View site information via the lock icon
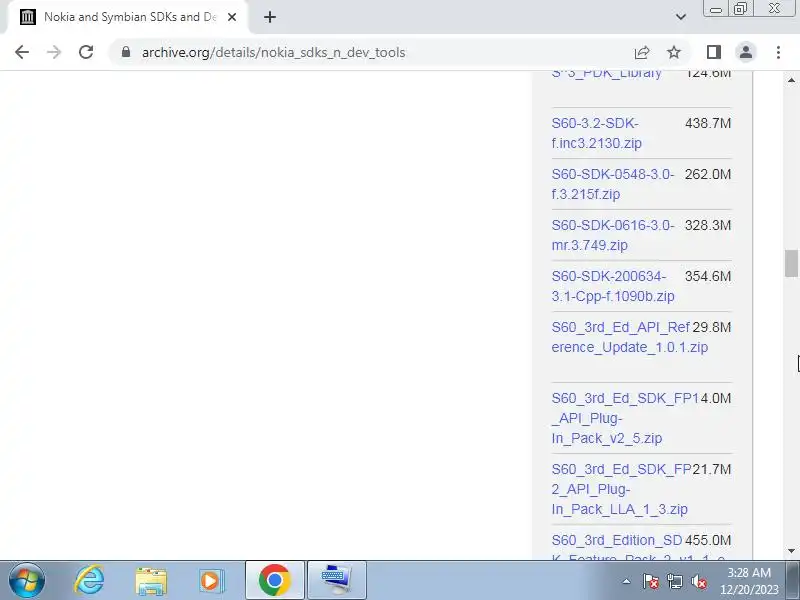 126,52
